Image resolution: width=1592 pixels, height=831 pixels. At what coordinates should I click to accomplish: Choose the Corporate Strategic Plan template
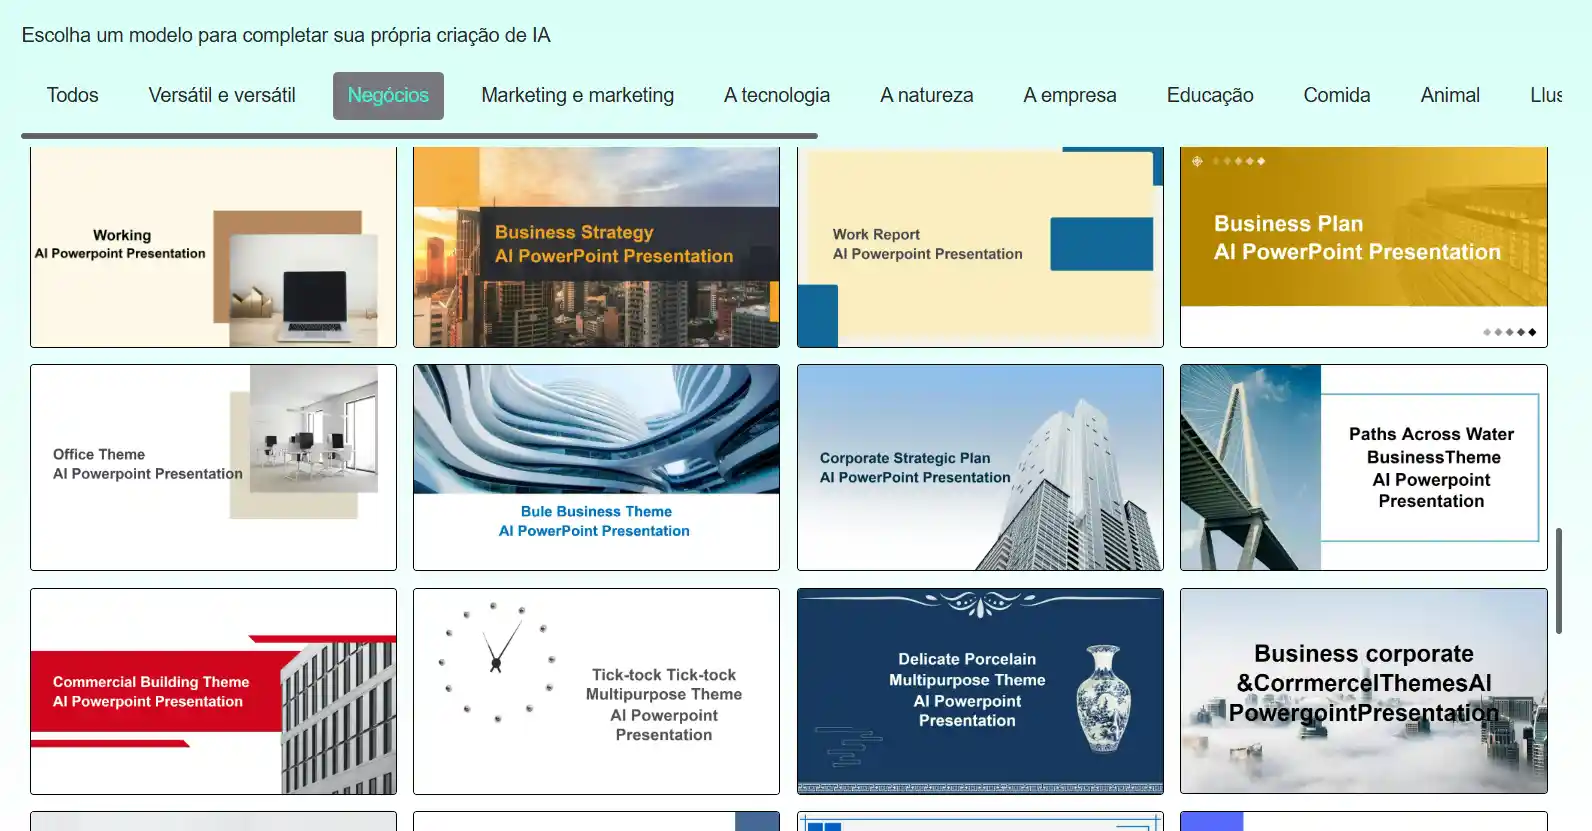(980, 467)
